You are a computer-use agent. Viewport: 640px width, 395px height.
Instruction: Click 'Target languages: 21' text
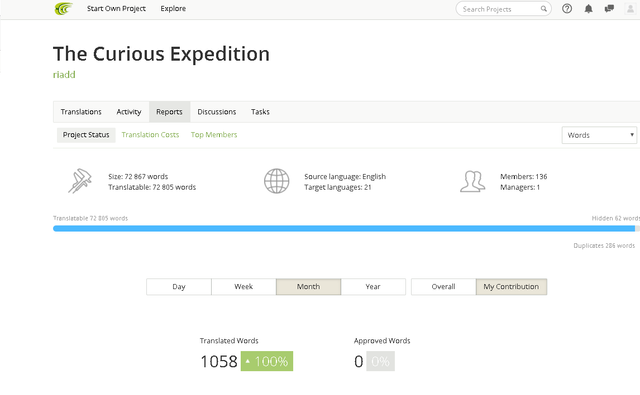tap(338, 187)
